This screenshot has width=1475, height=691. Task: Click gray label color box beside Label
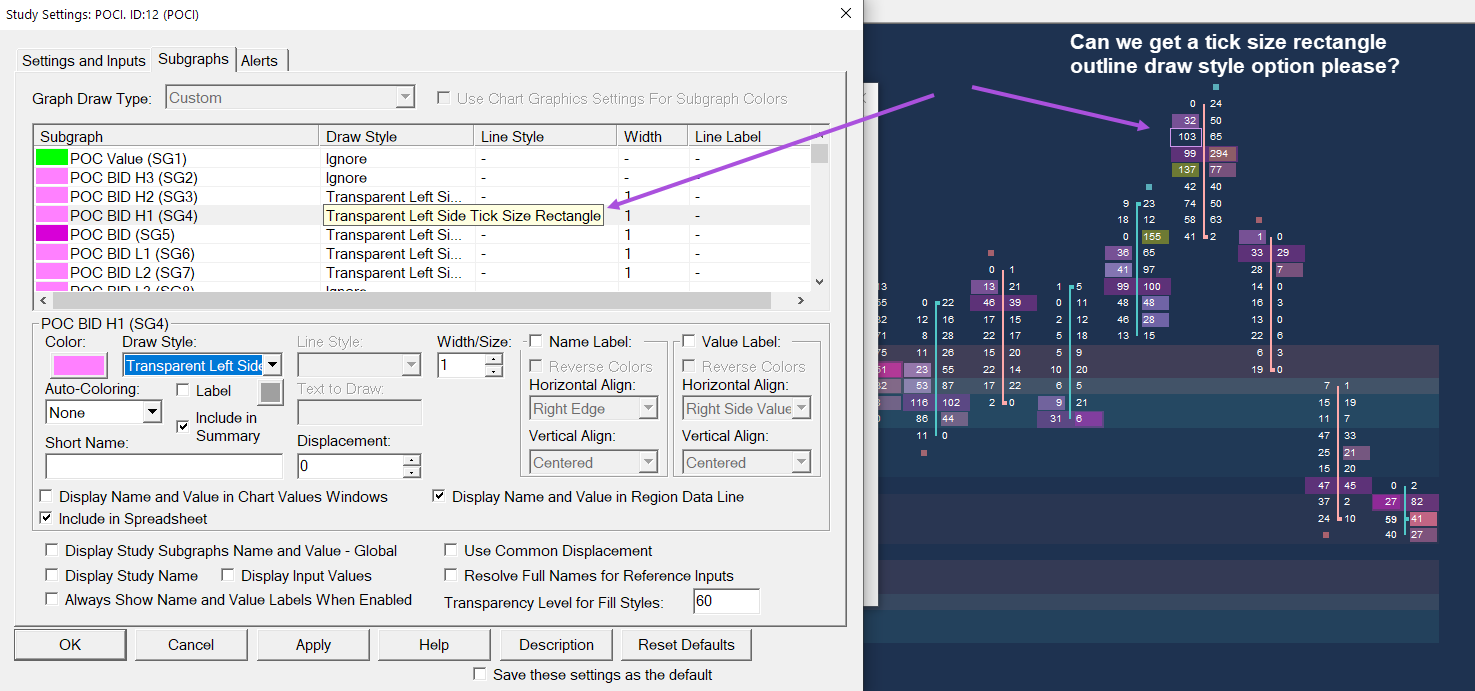tap(270, 391)
